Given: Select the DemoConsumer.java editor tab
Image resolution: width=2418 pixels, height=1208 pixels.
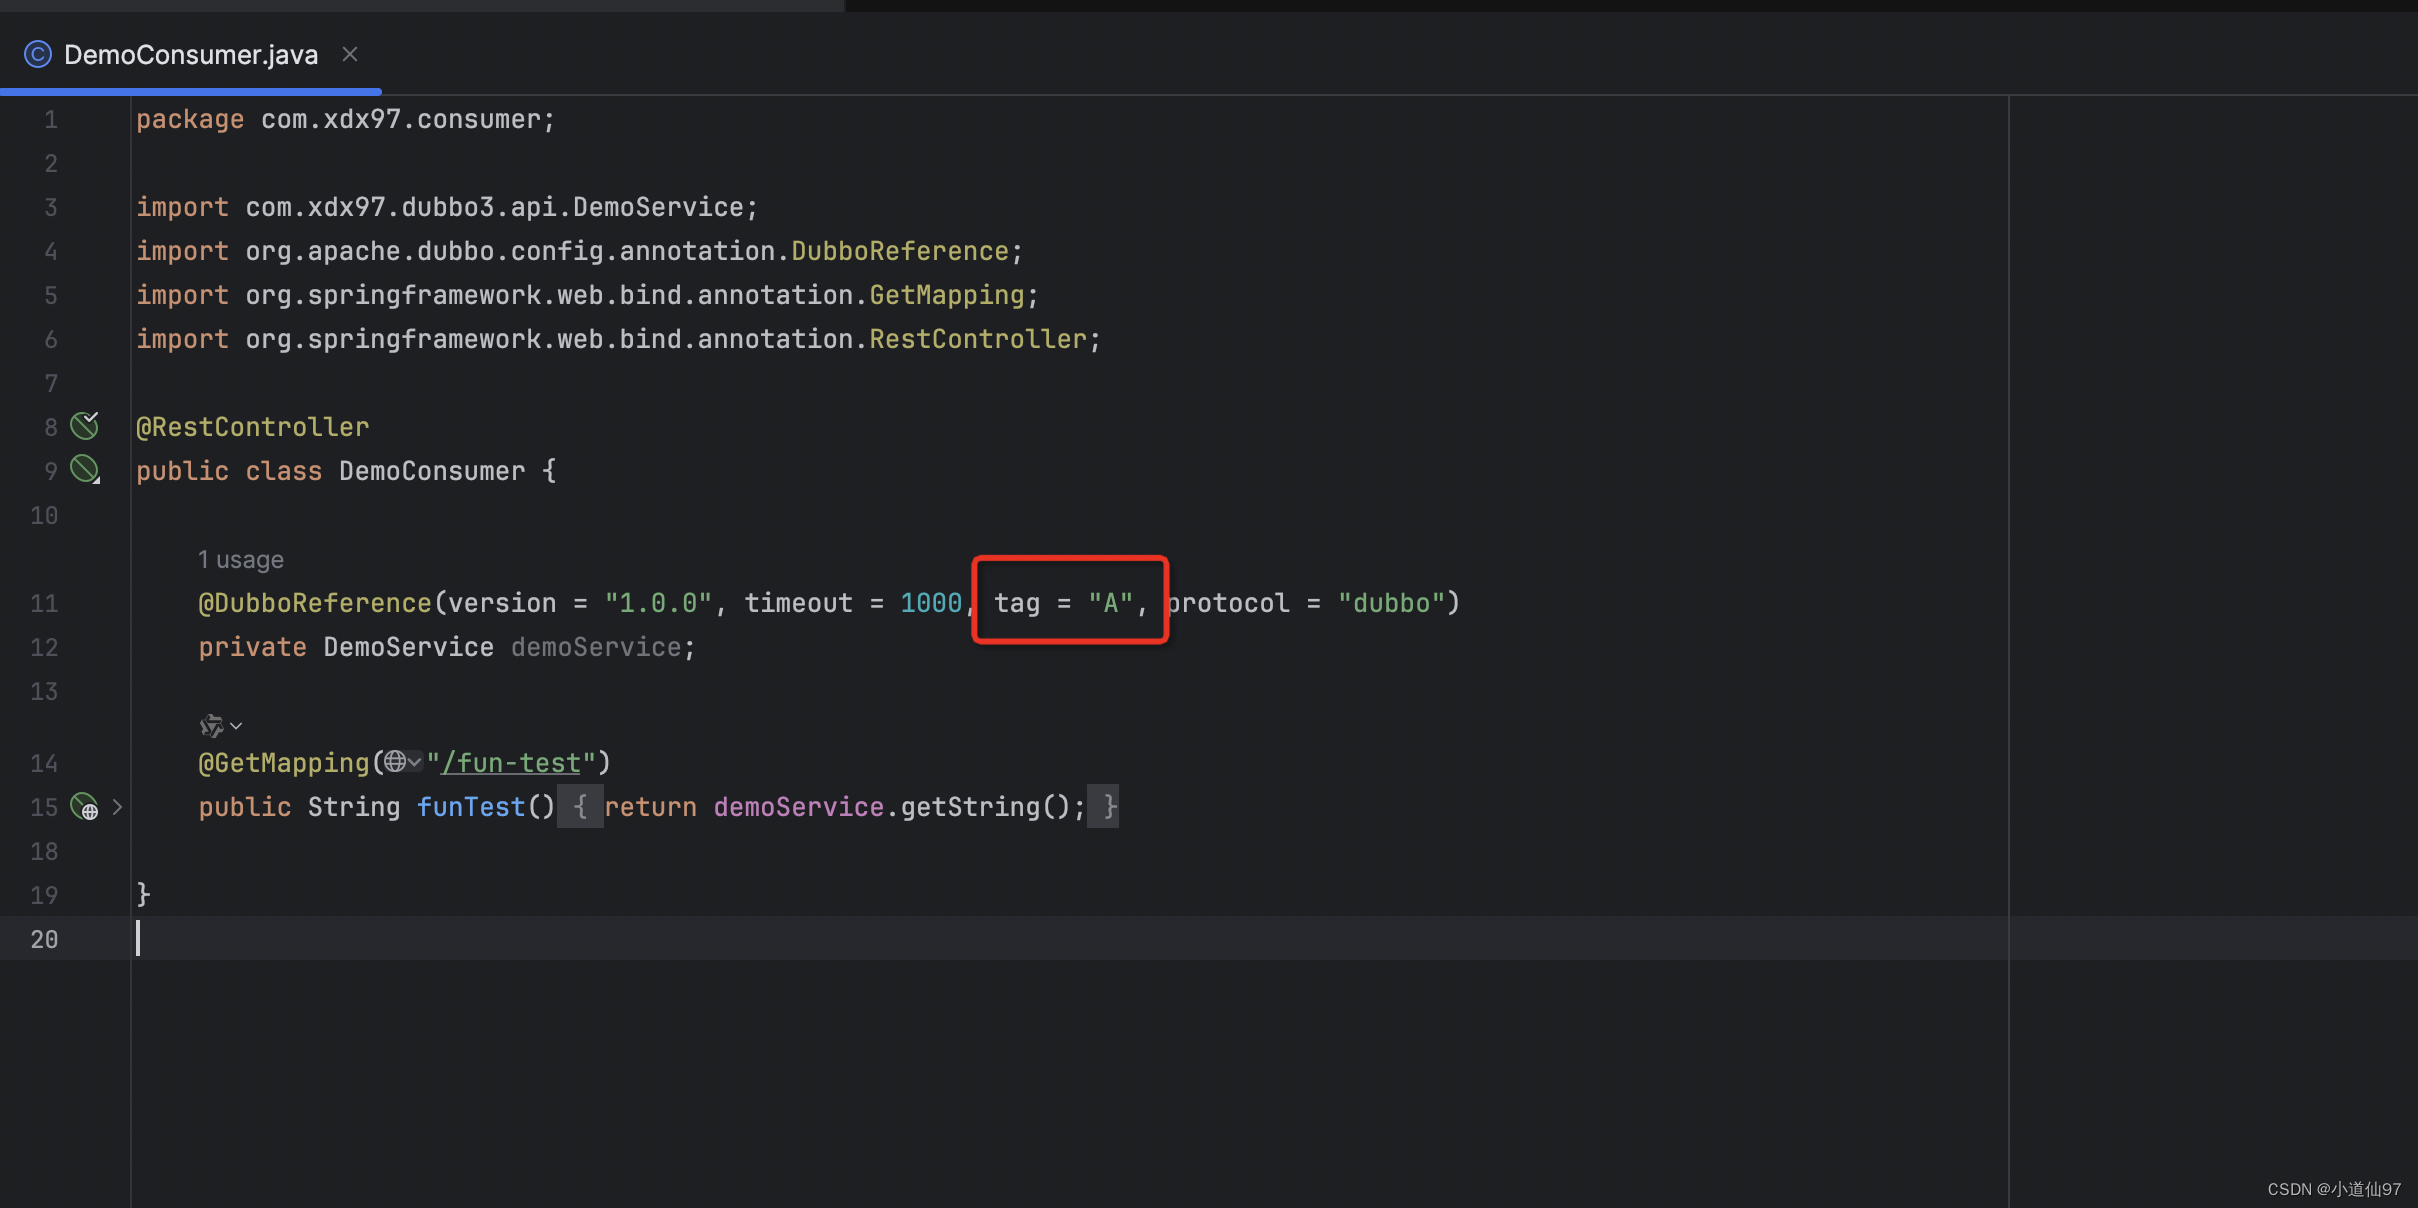Looking at the screenshot, I should click(x=190, y=55).
